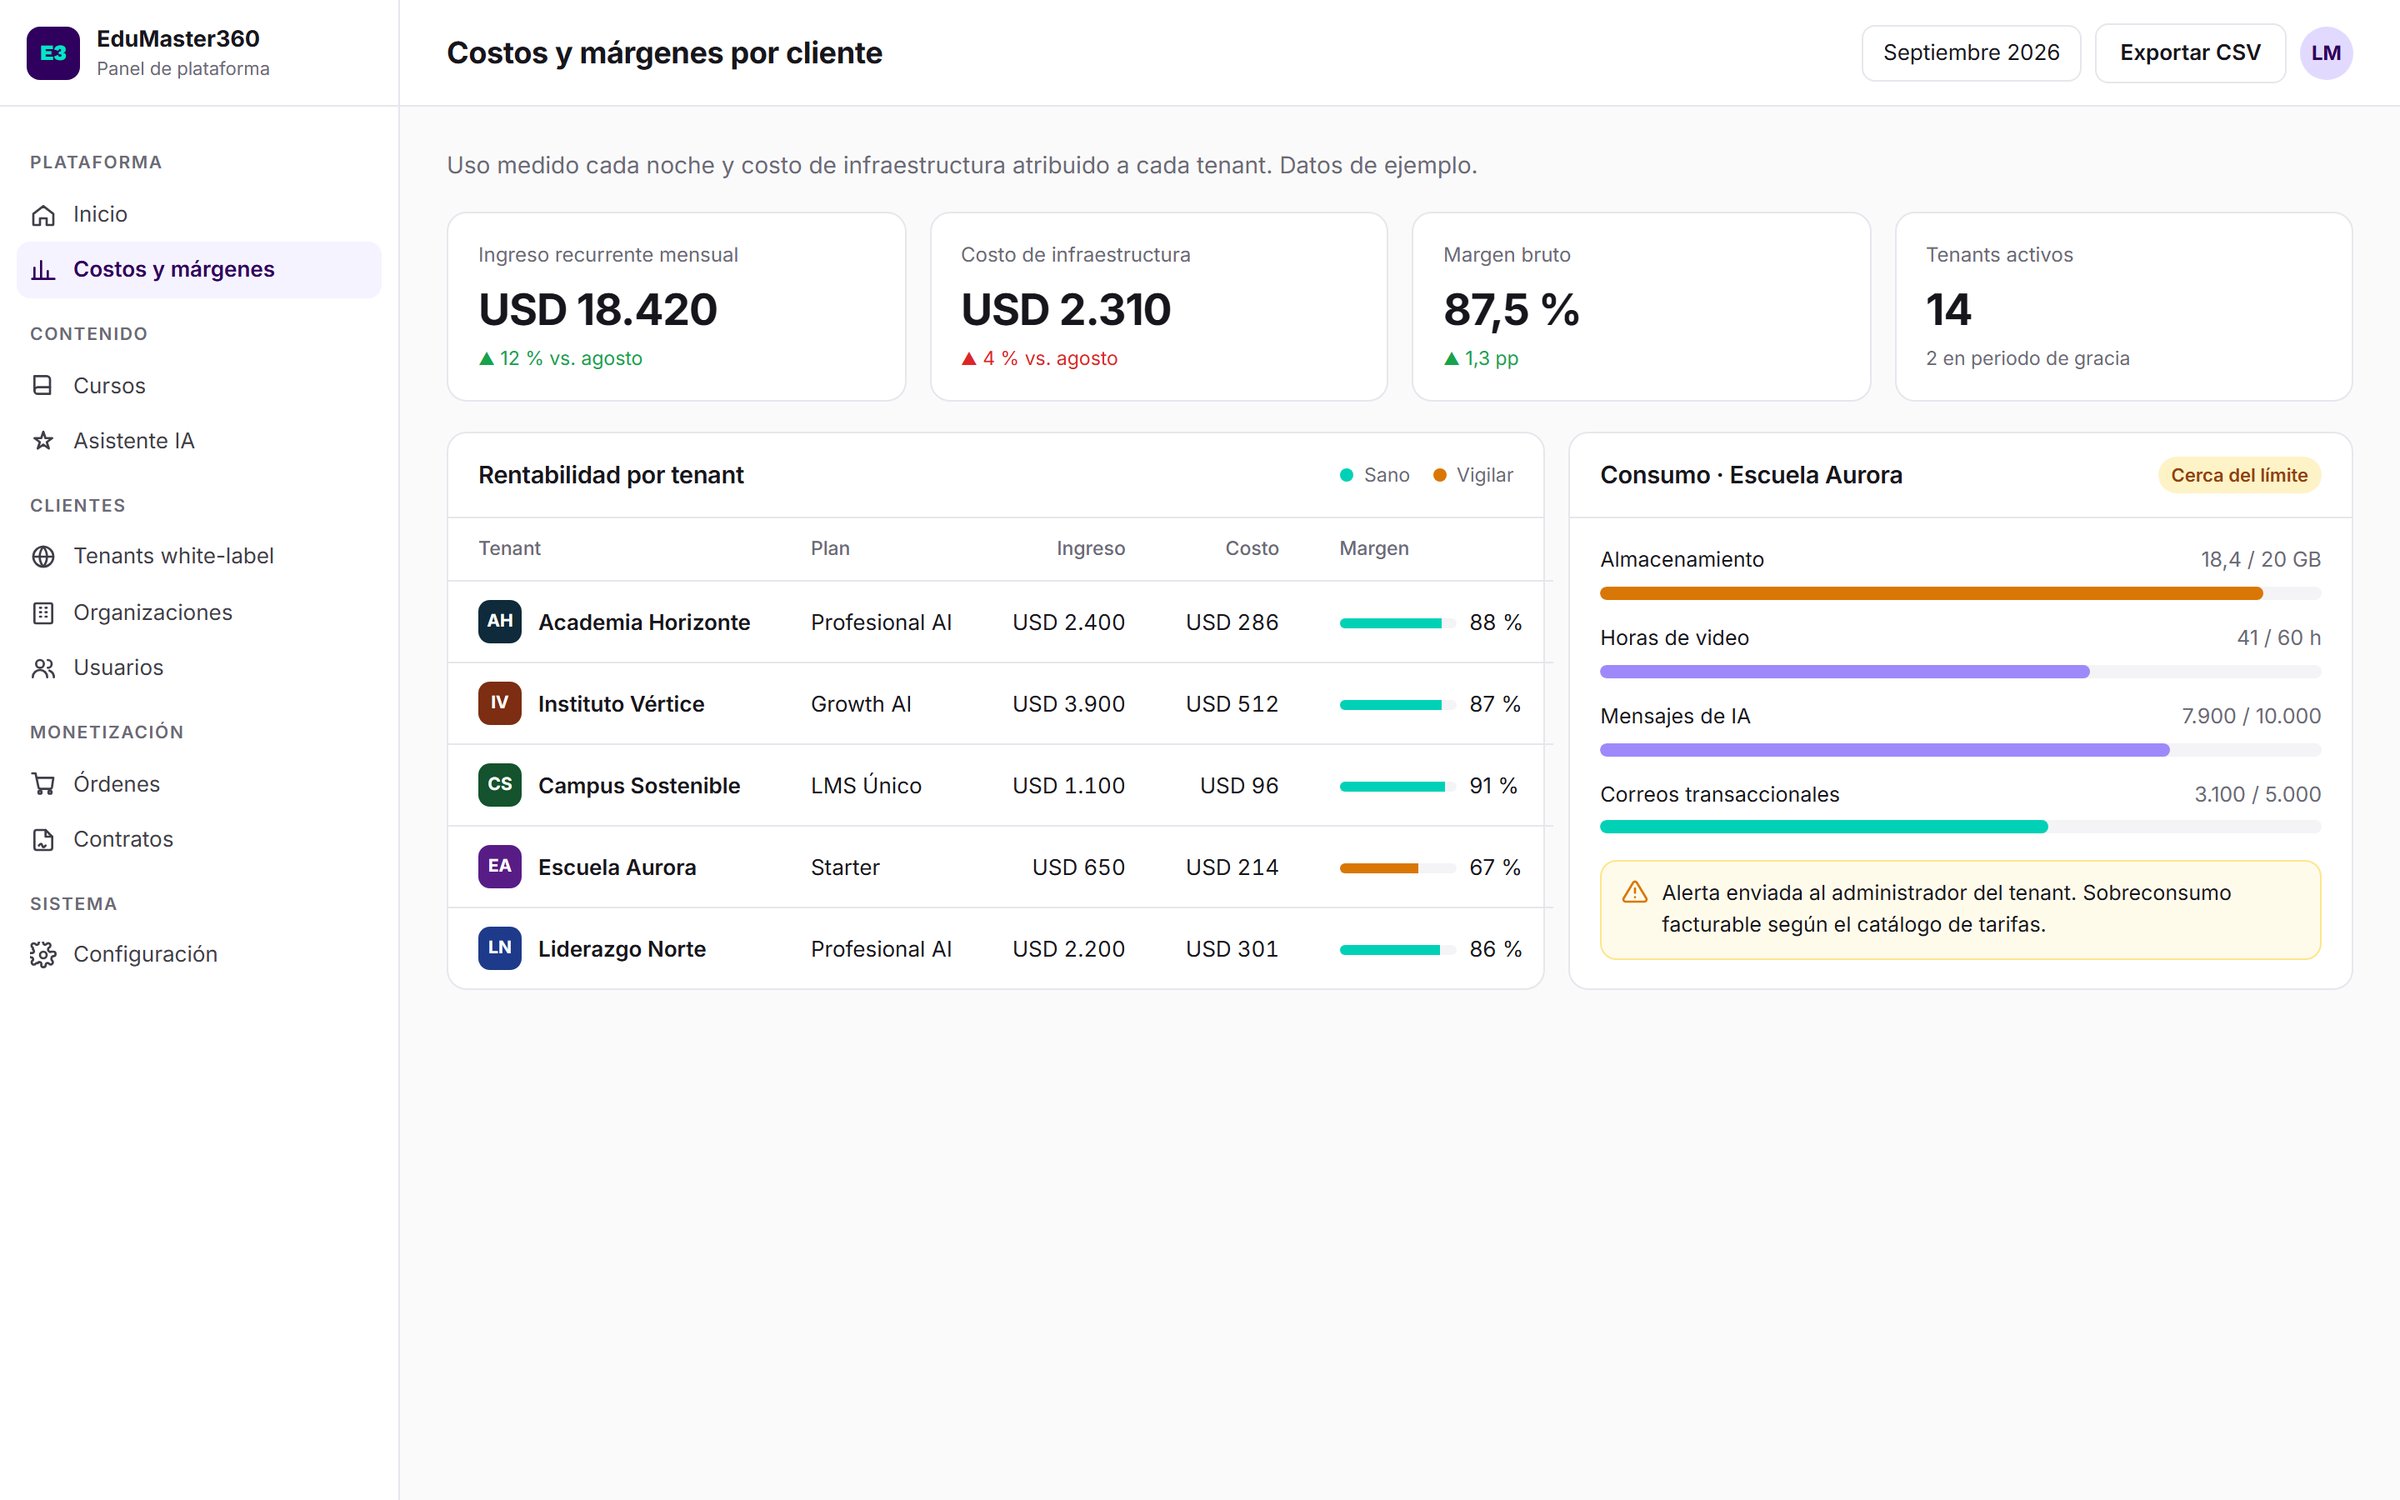Open the Contratos page
This screenshot has height=1500, width=2400.
tap(199, 840)
